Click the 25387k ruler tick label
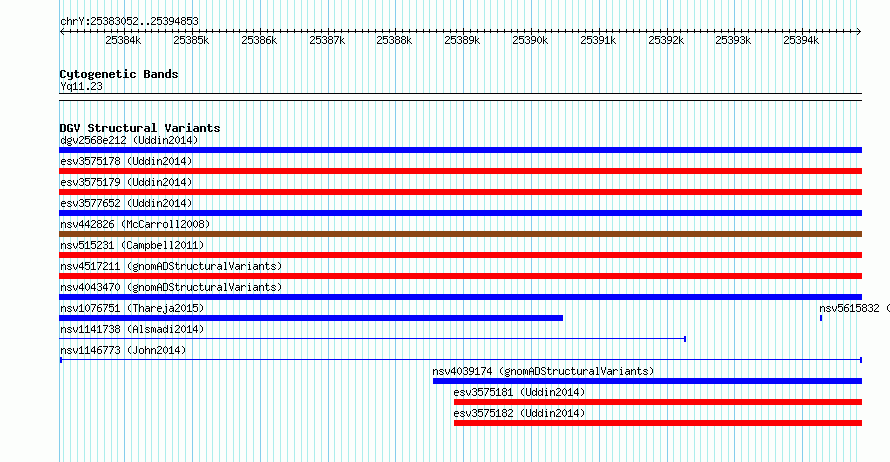 [x=327, y=40]
